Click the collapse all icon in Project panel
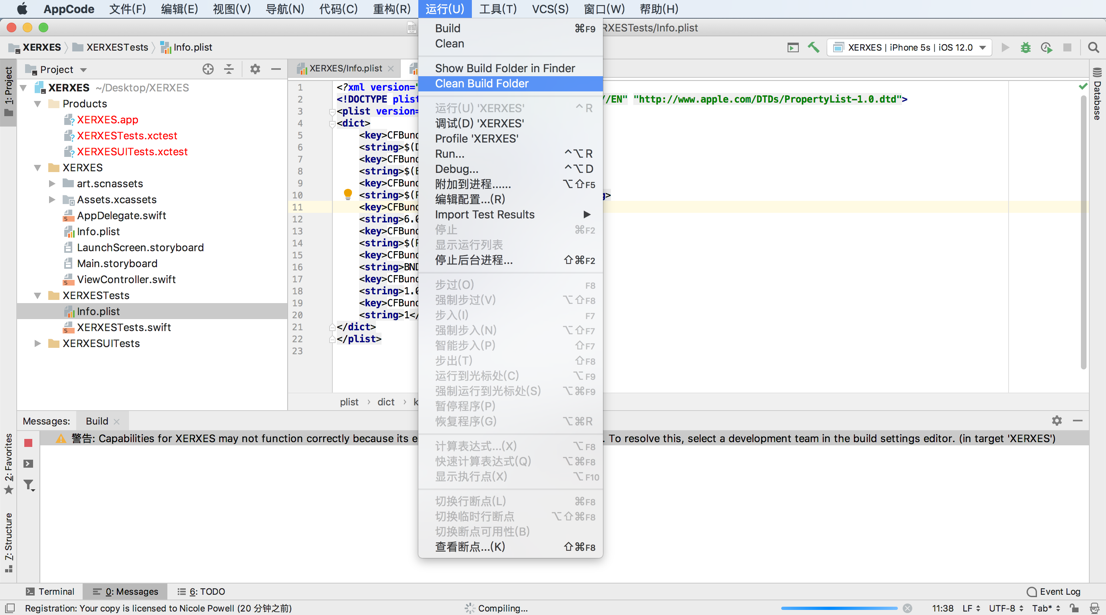 pyautogui.click(x=229, y=69)
